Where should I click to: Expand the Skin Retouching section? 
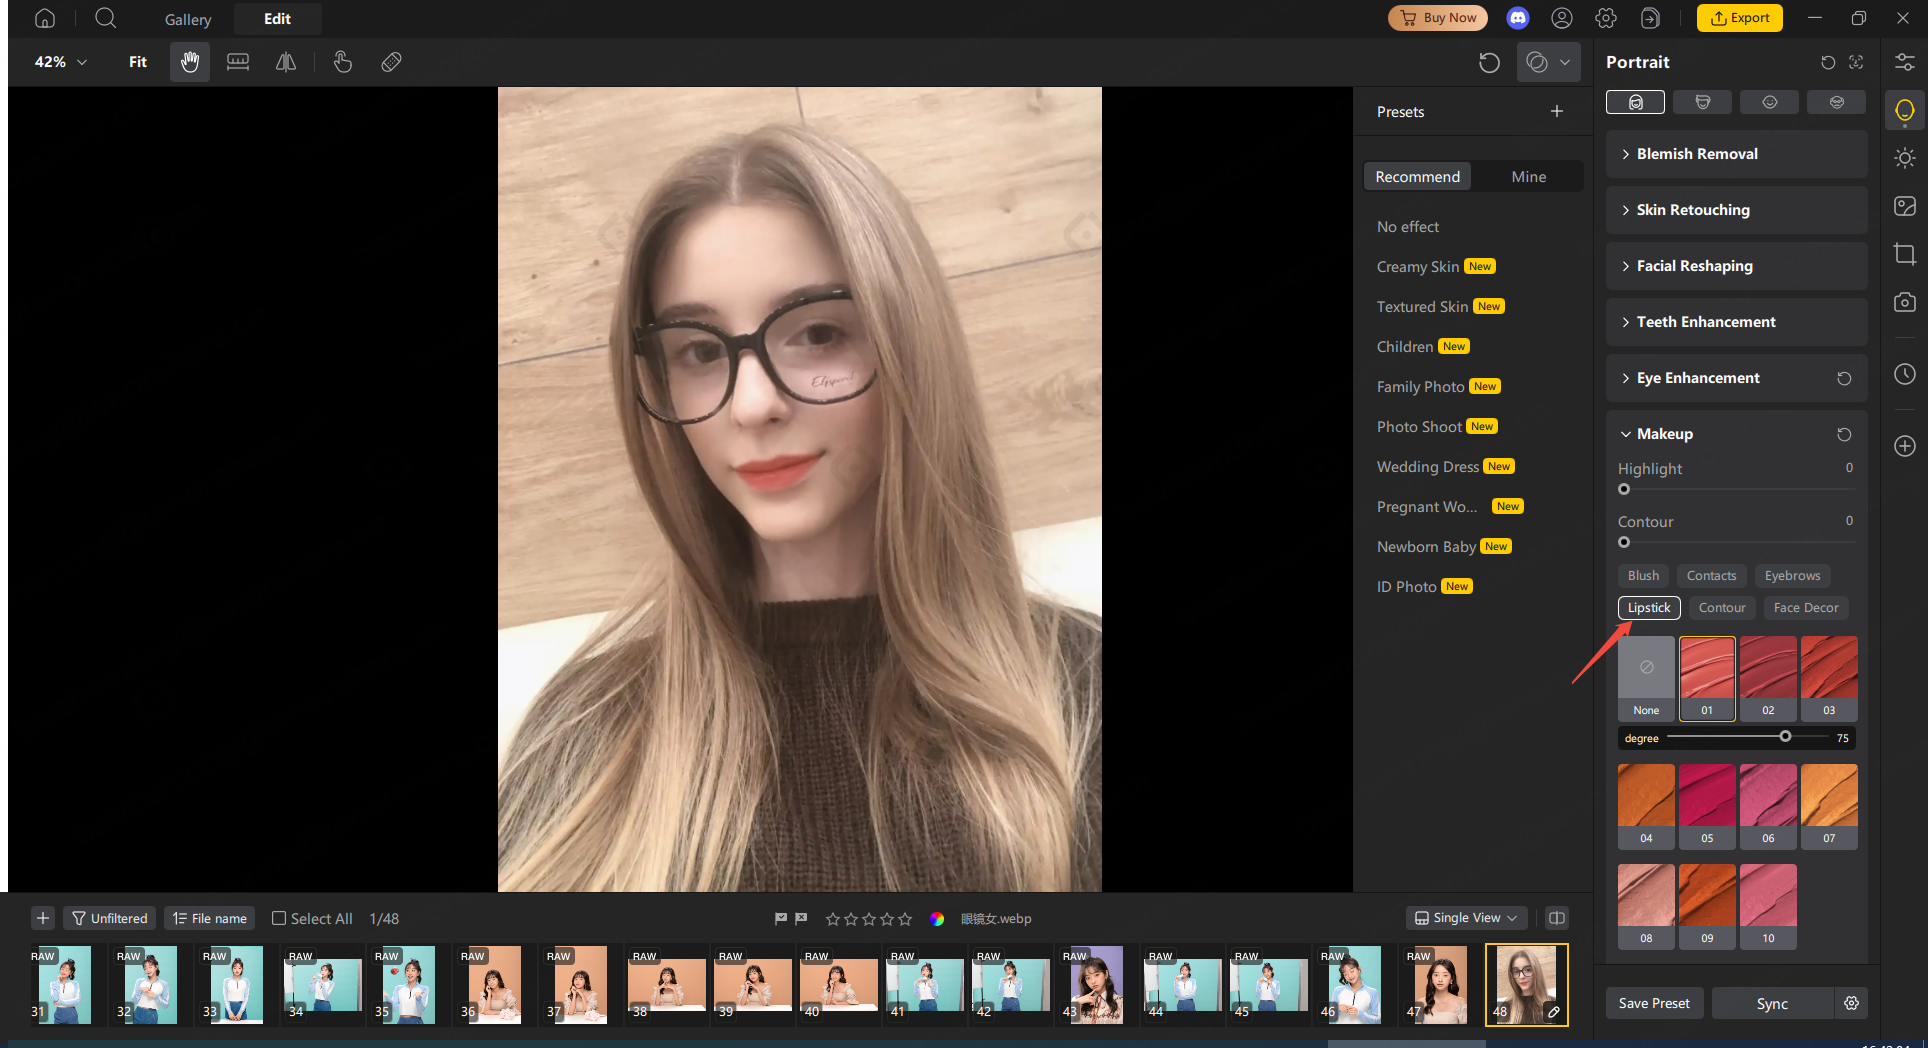pos(1736,210)
